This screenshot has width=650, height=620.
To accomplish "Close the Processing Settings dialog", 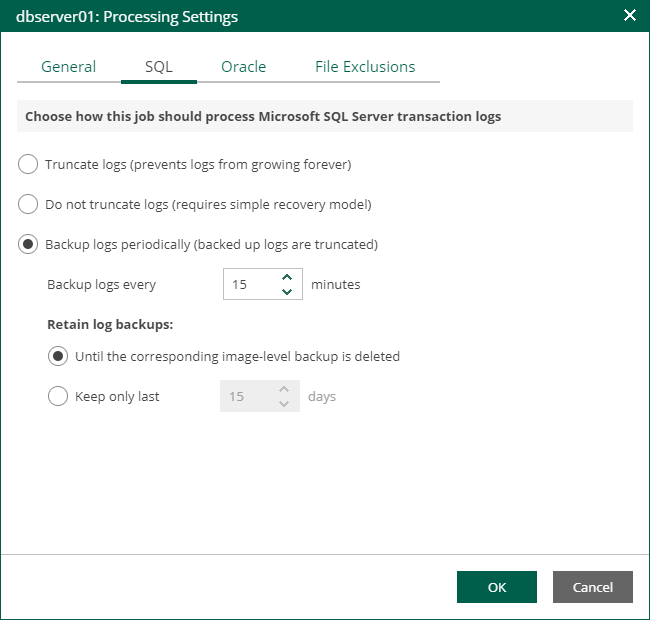I will click(629, 16).
